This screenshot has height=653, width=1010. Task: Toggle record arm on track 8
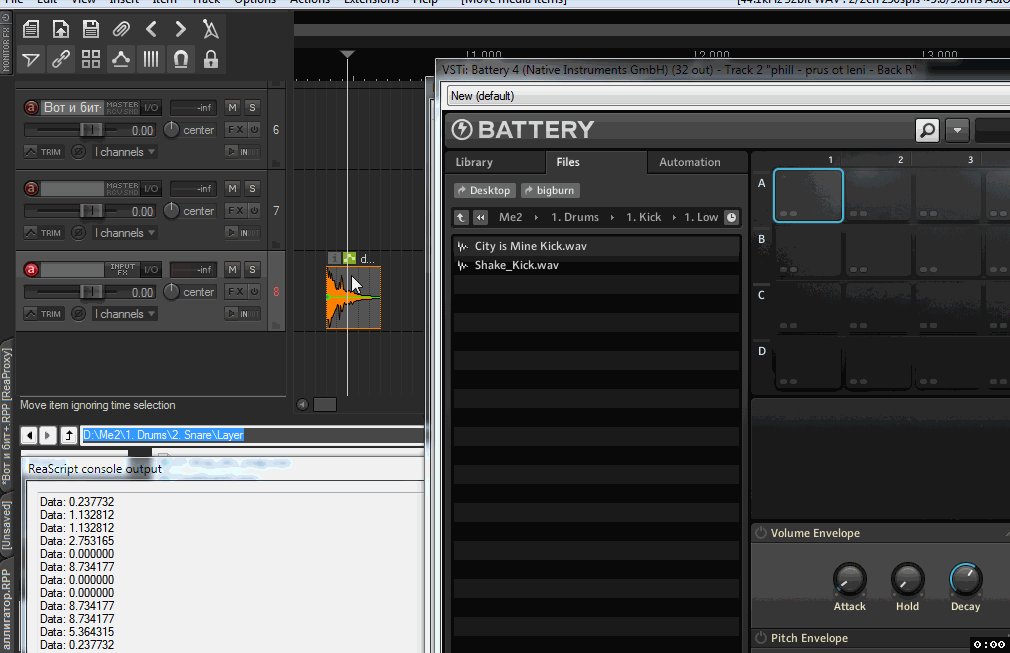click(x=31, y=270)
